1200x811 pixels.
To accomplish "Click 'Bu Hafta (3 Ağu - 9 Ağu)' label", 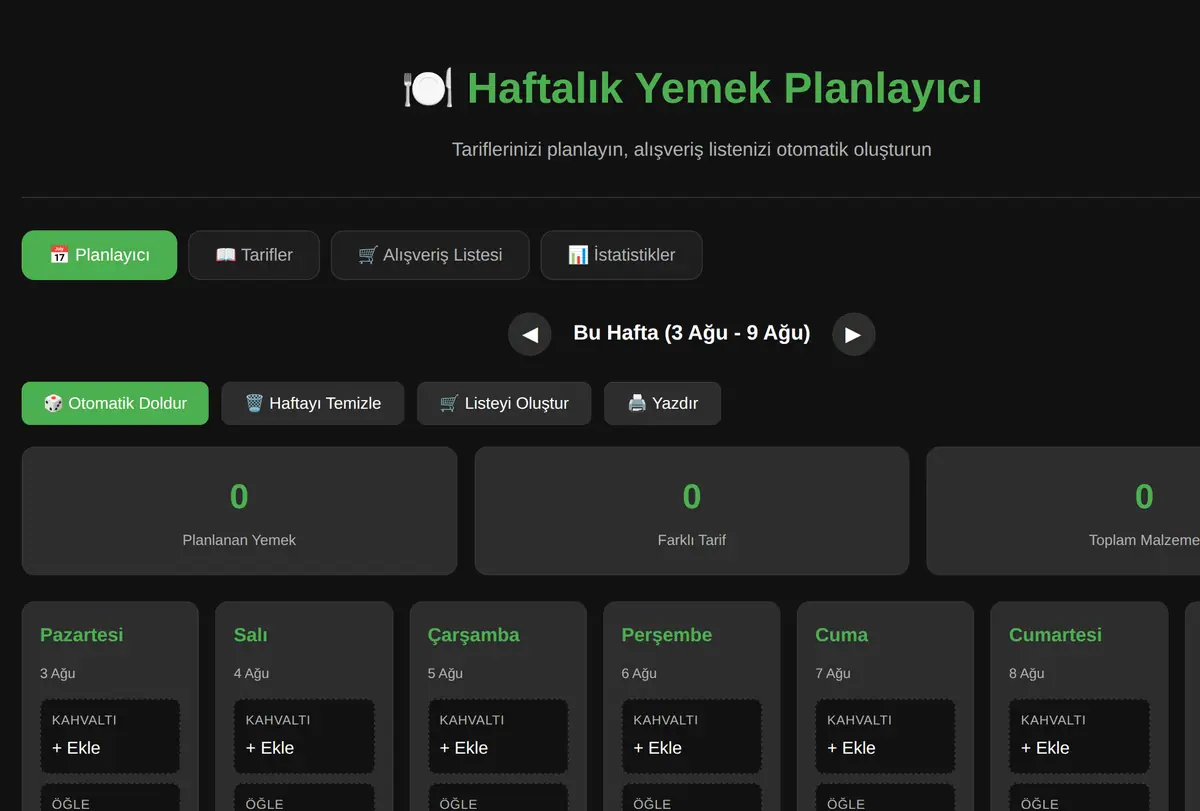I will point(692,333).
